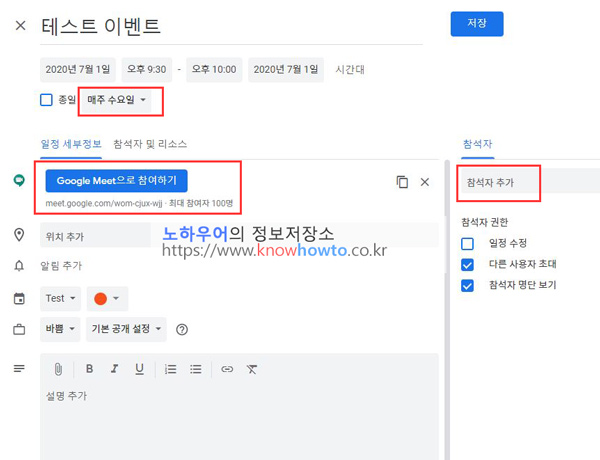
Task: Open the 기본 공개 설정 visibility dropdown
Action: [126, 329]
